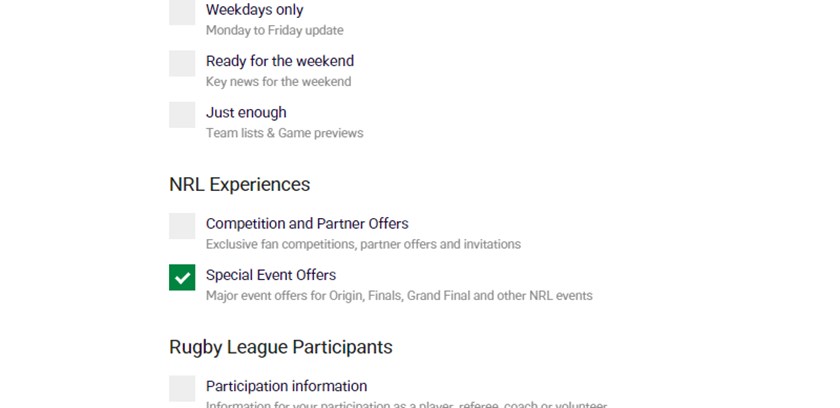Tick the Weekdays only checkbox
The height and width of the screenshot is (408, 840).
coord(182,13)
